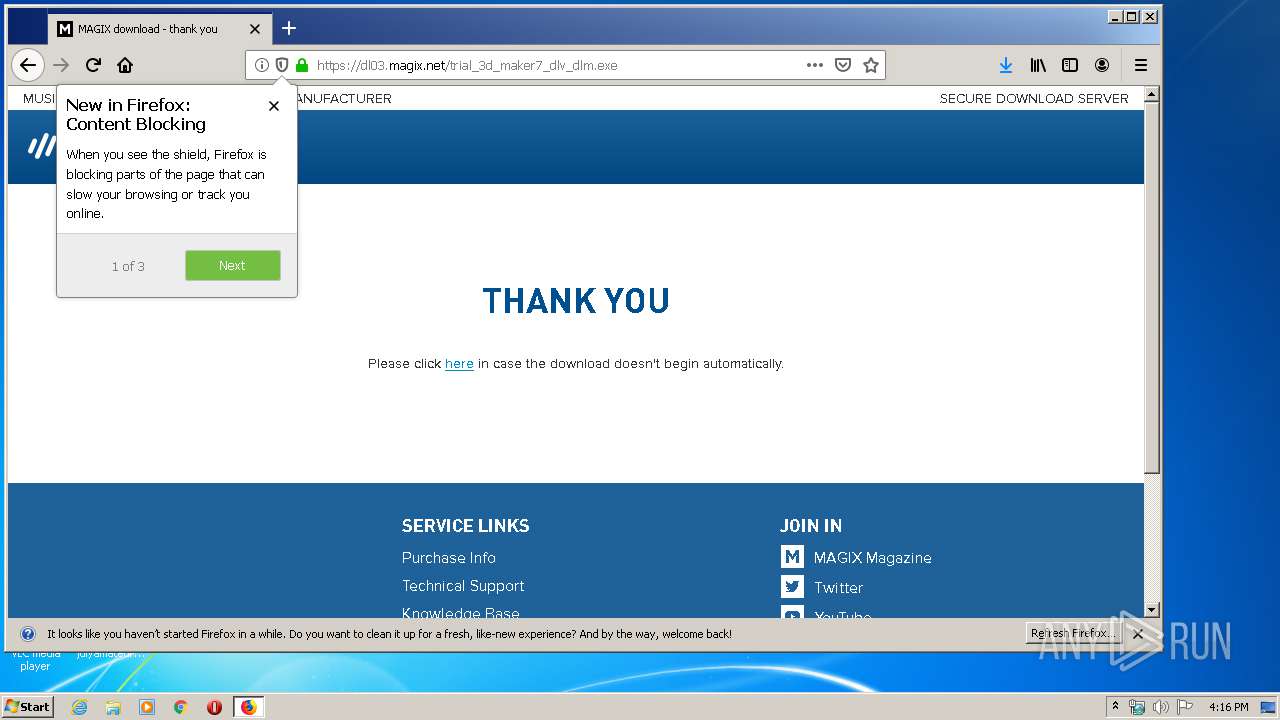Screen dimensions: 1280x720
Task: Show site information icon in address bar
Action: pyautogui.click(x=262, y=65)
